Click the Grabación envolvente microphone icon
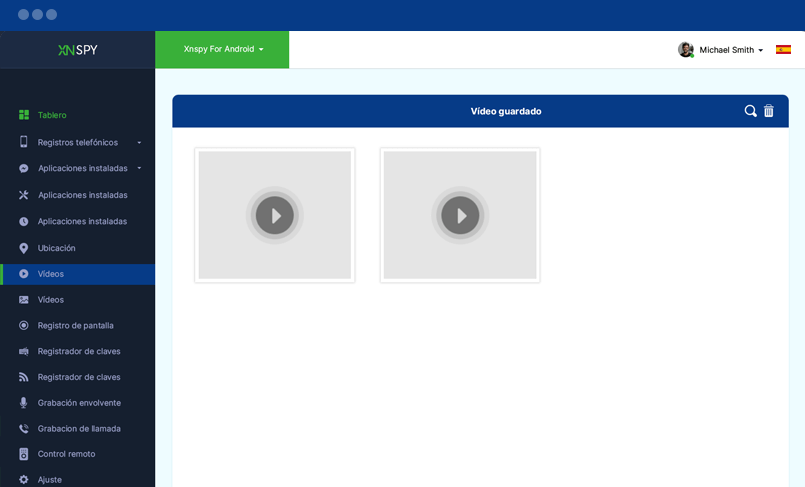 24,403
